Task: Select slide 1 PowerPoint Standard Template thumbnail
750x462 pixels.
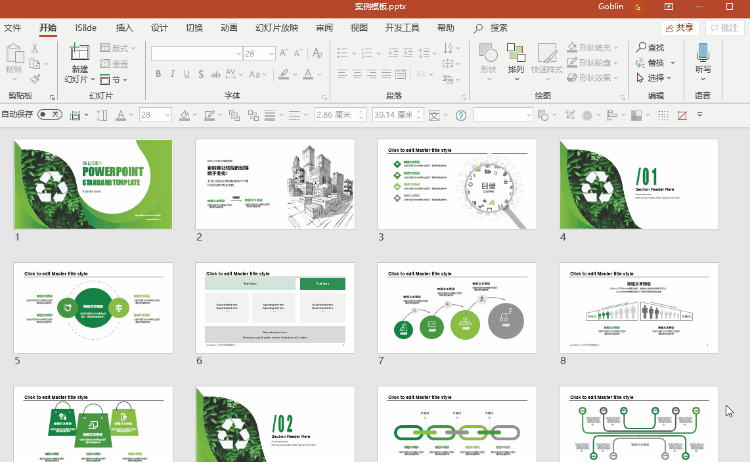Action: [x=93, y=184]
